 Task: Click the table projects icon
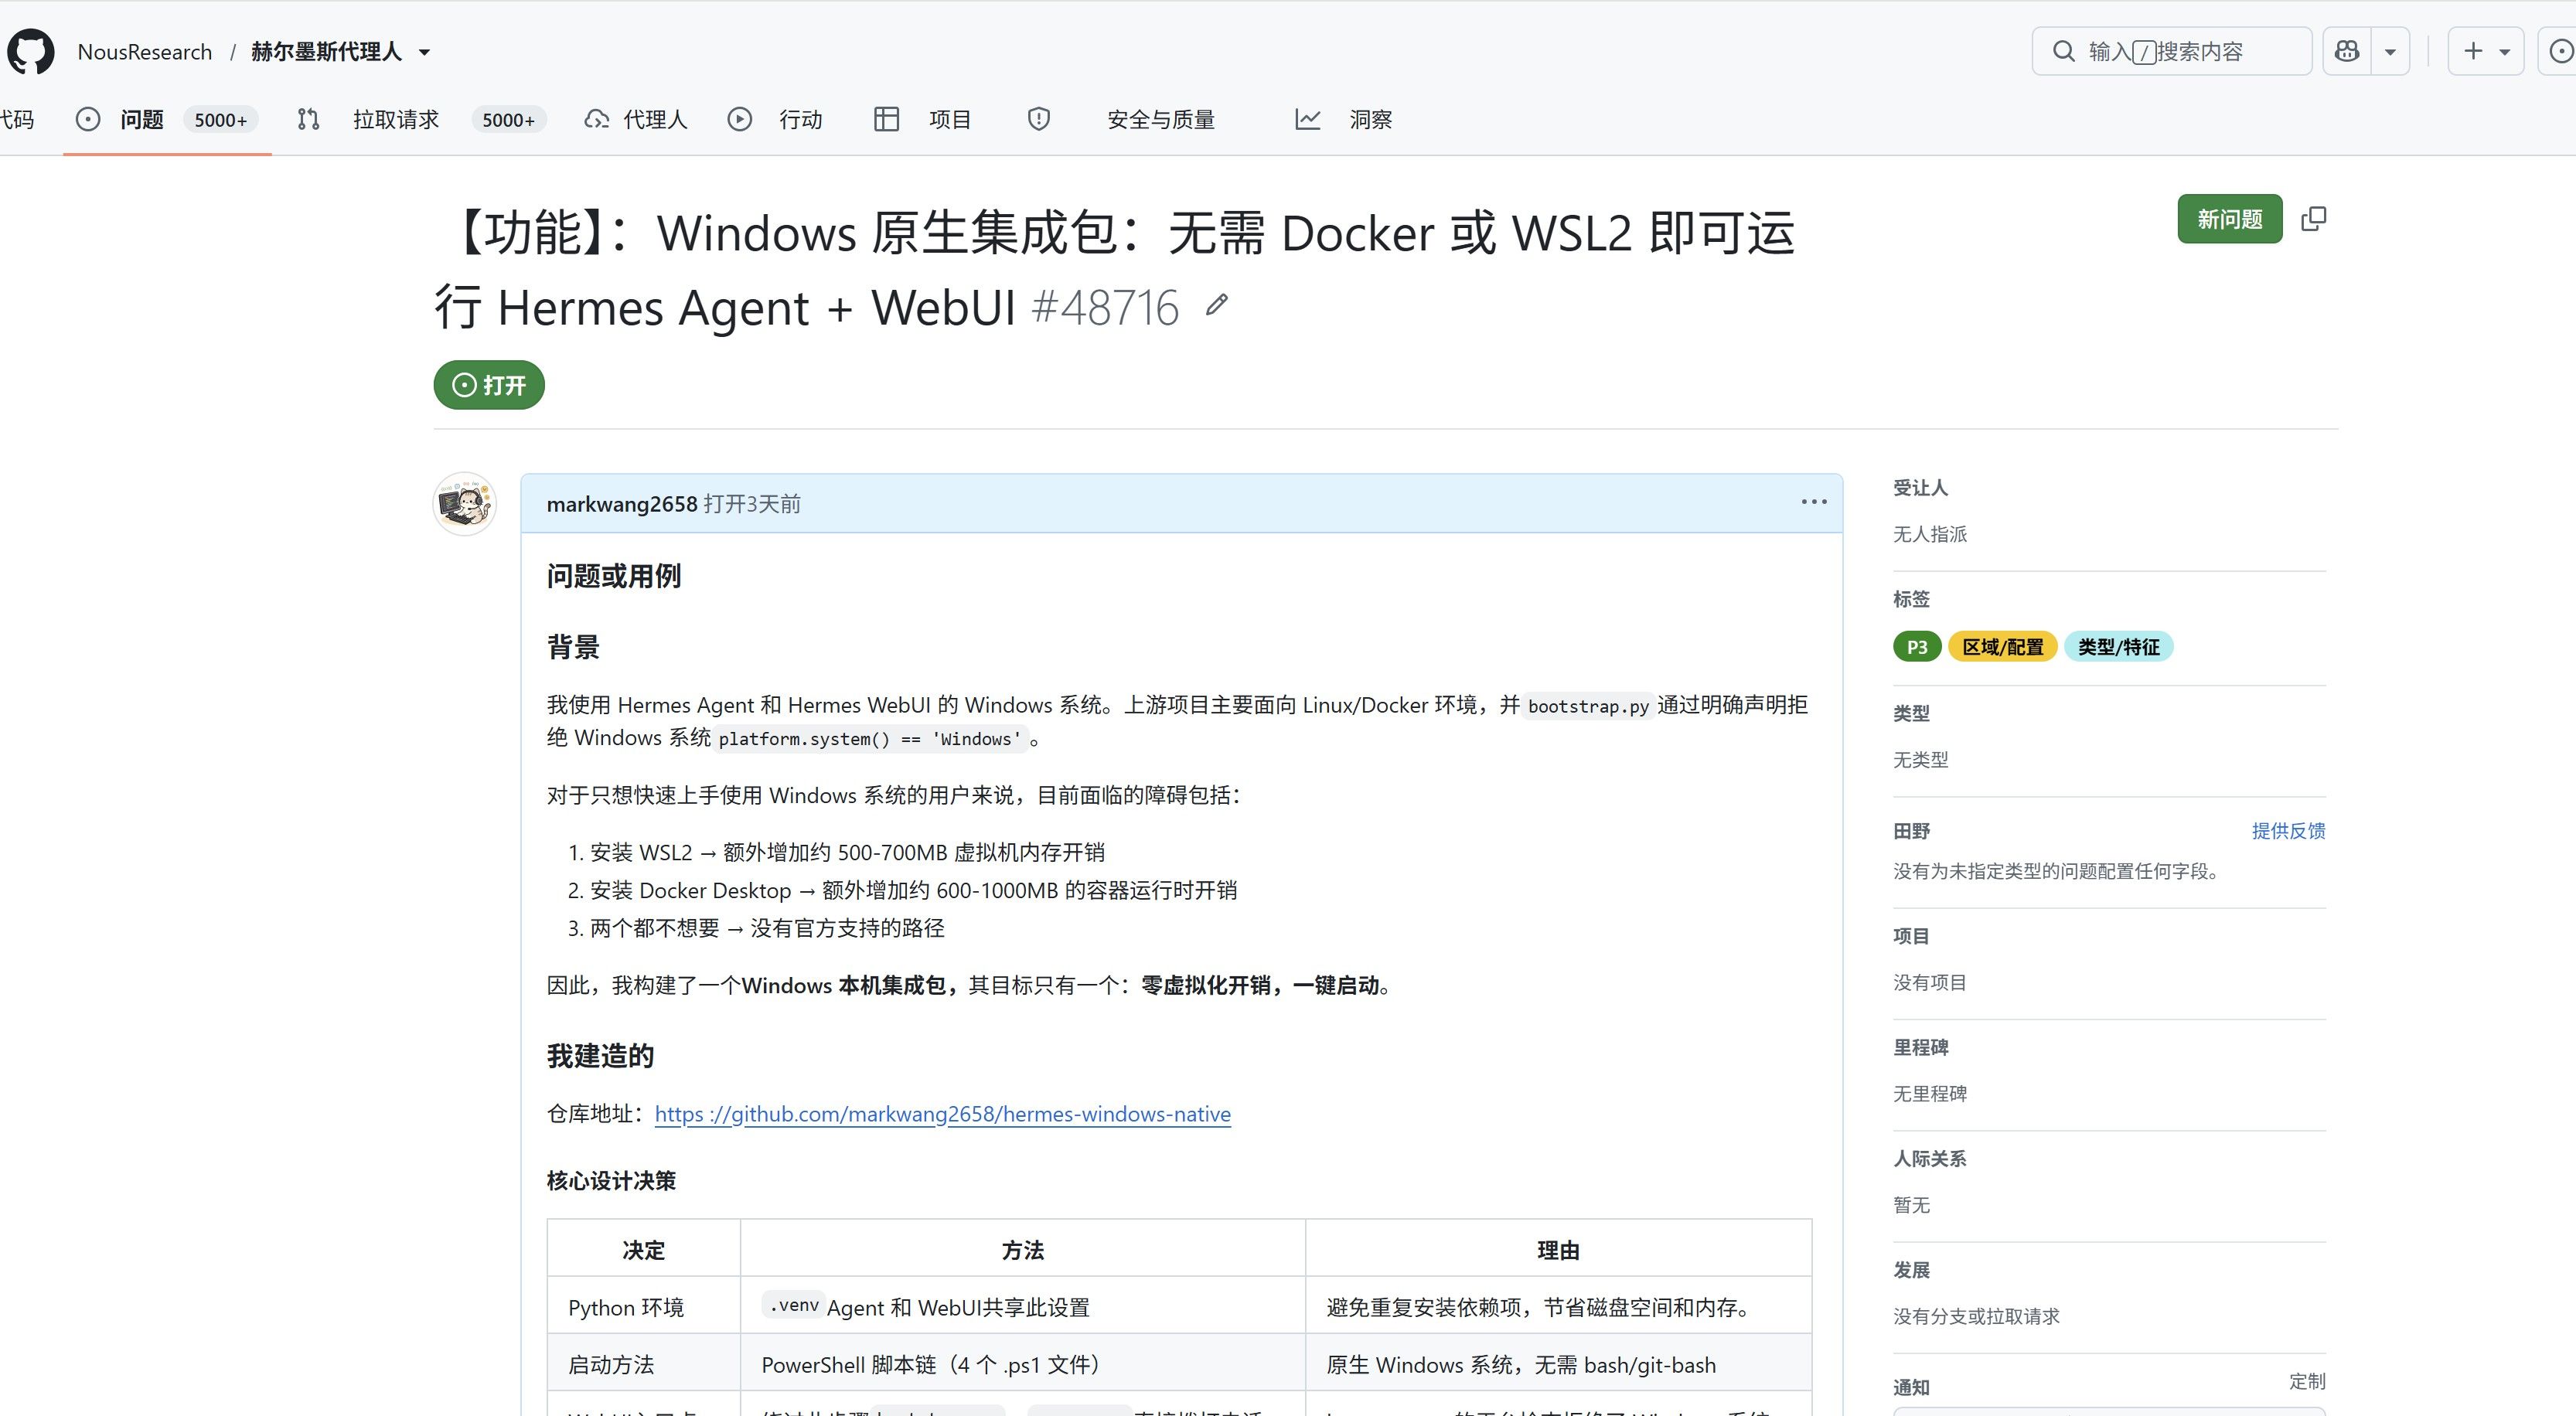(886, 120)
